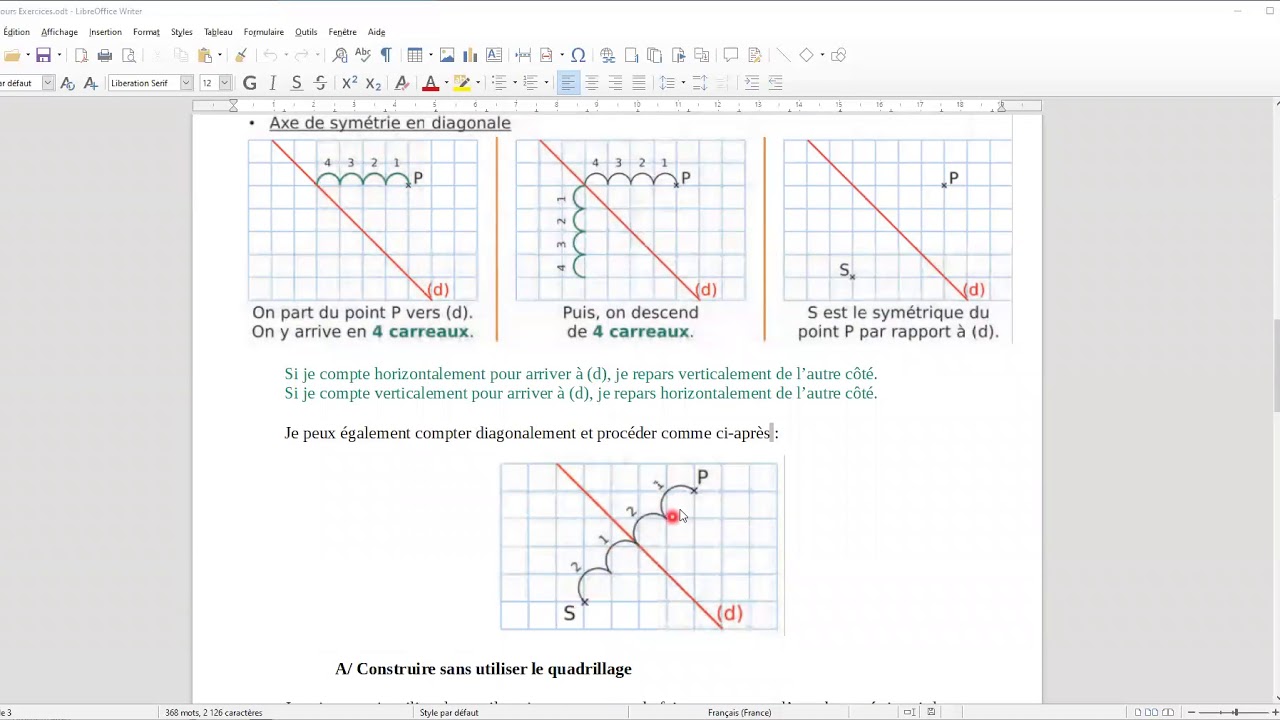Clone formatting with the paintbrush icon
The height and width of the screenshot is (720, 1280).
(x=240, y=56)
